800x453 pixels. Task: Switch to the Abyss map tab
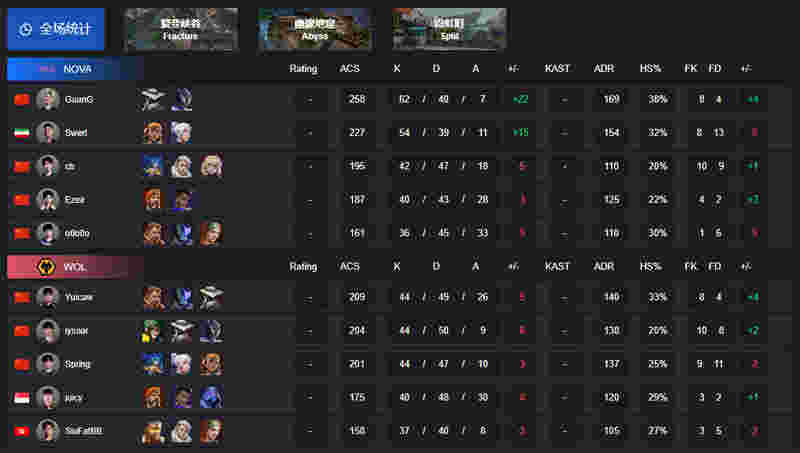(315, 29)
